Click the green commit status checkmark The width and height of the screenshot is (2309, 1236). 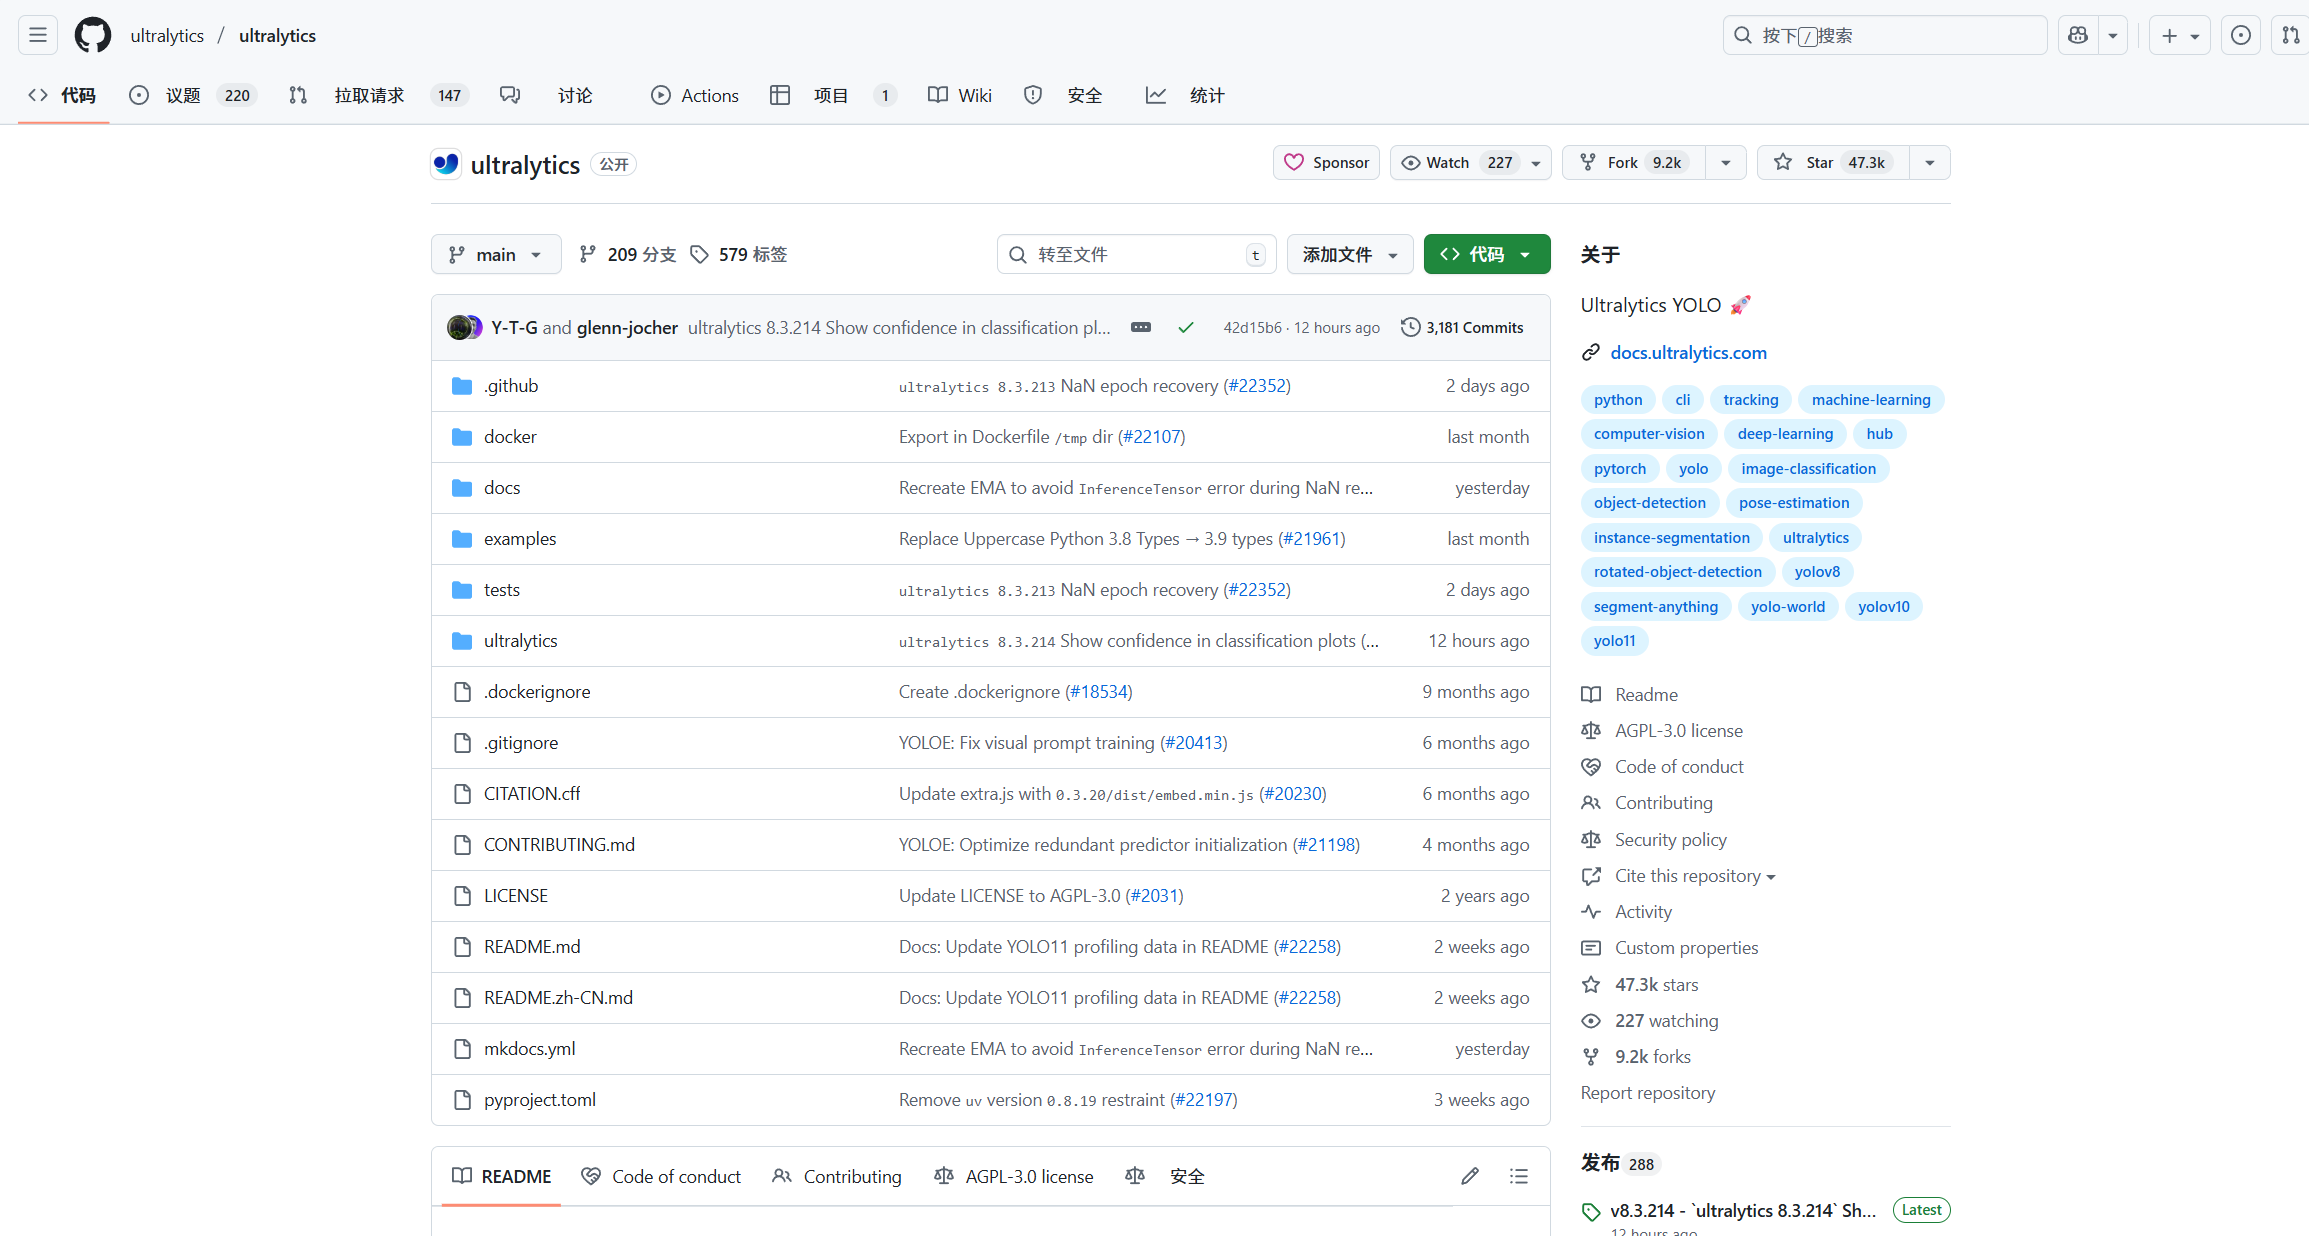[1186, 327]
